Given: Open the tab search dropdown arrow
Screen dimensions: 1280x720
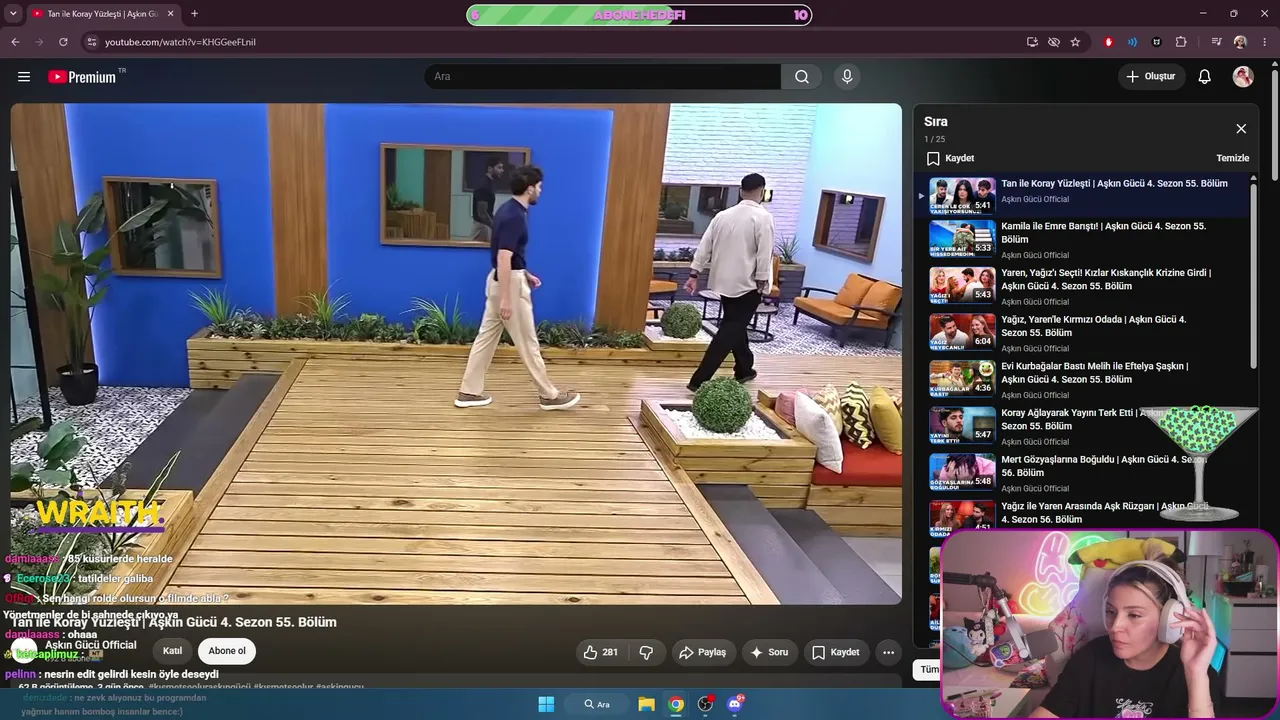Looking at the screenshot, I should click(x=13, y=14).
